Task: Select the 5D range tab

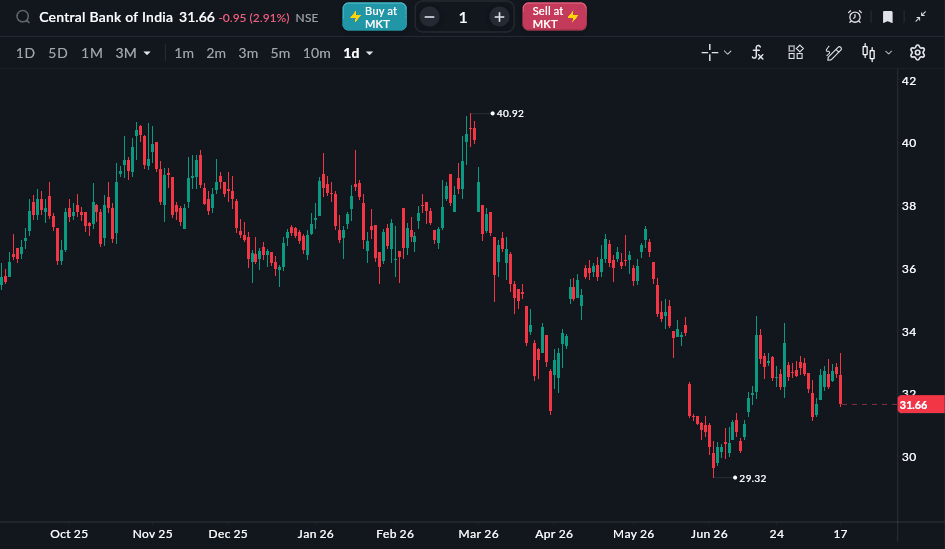Action: tap(58, 53)
